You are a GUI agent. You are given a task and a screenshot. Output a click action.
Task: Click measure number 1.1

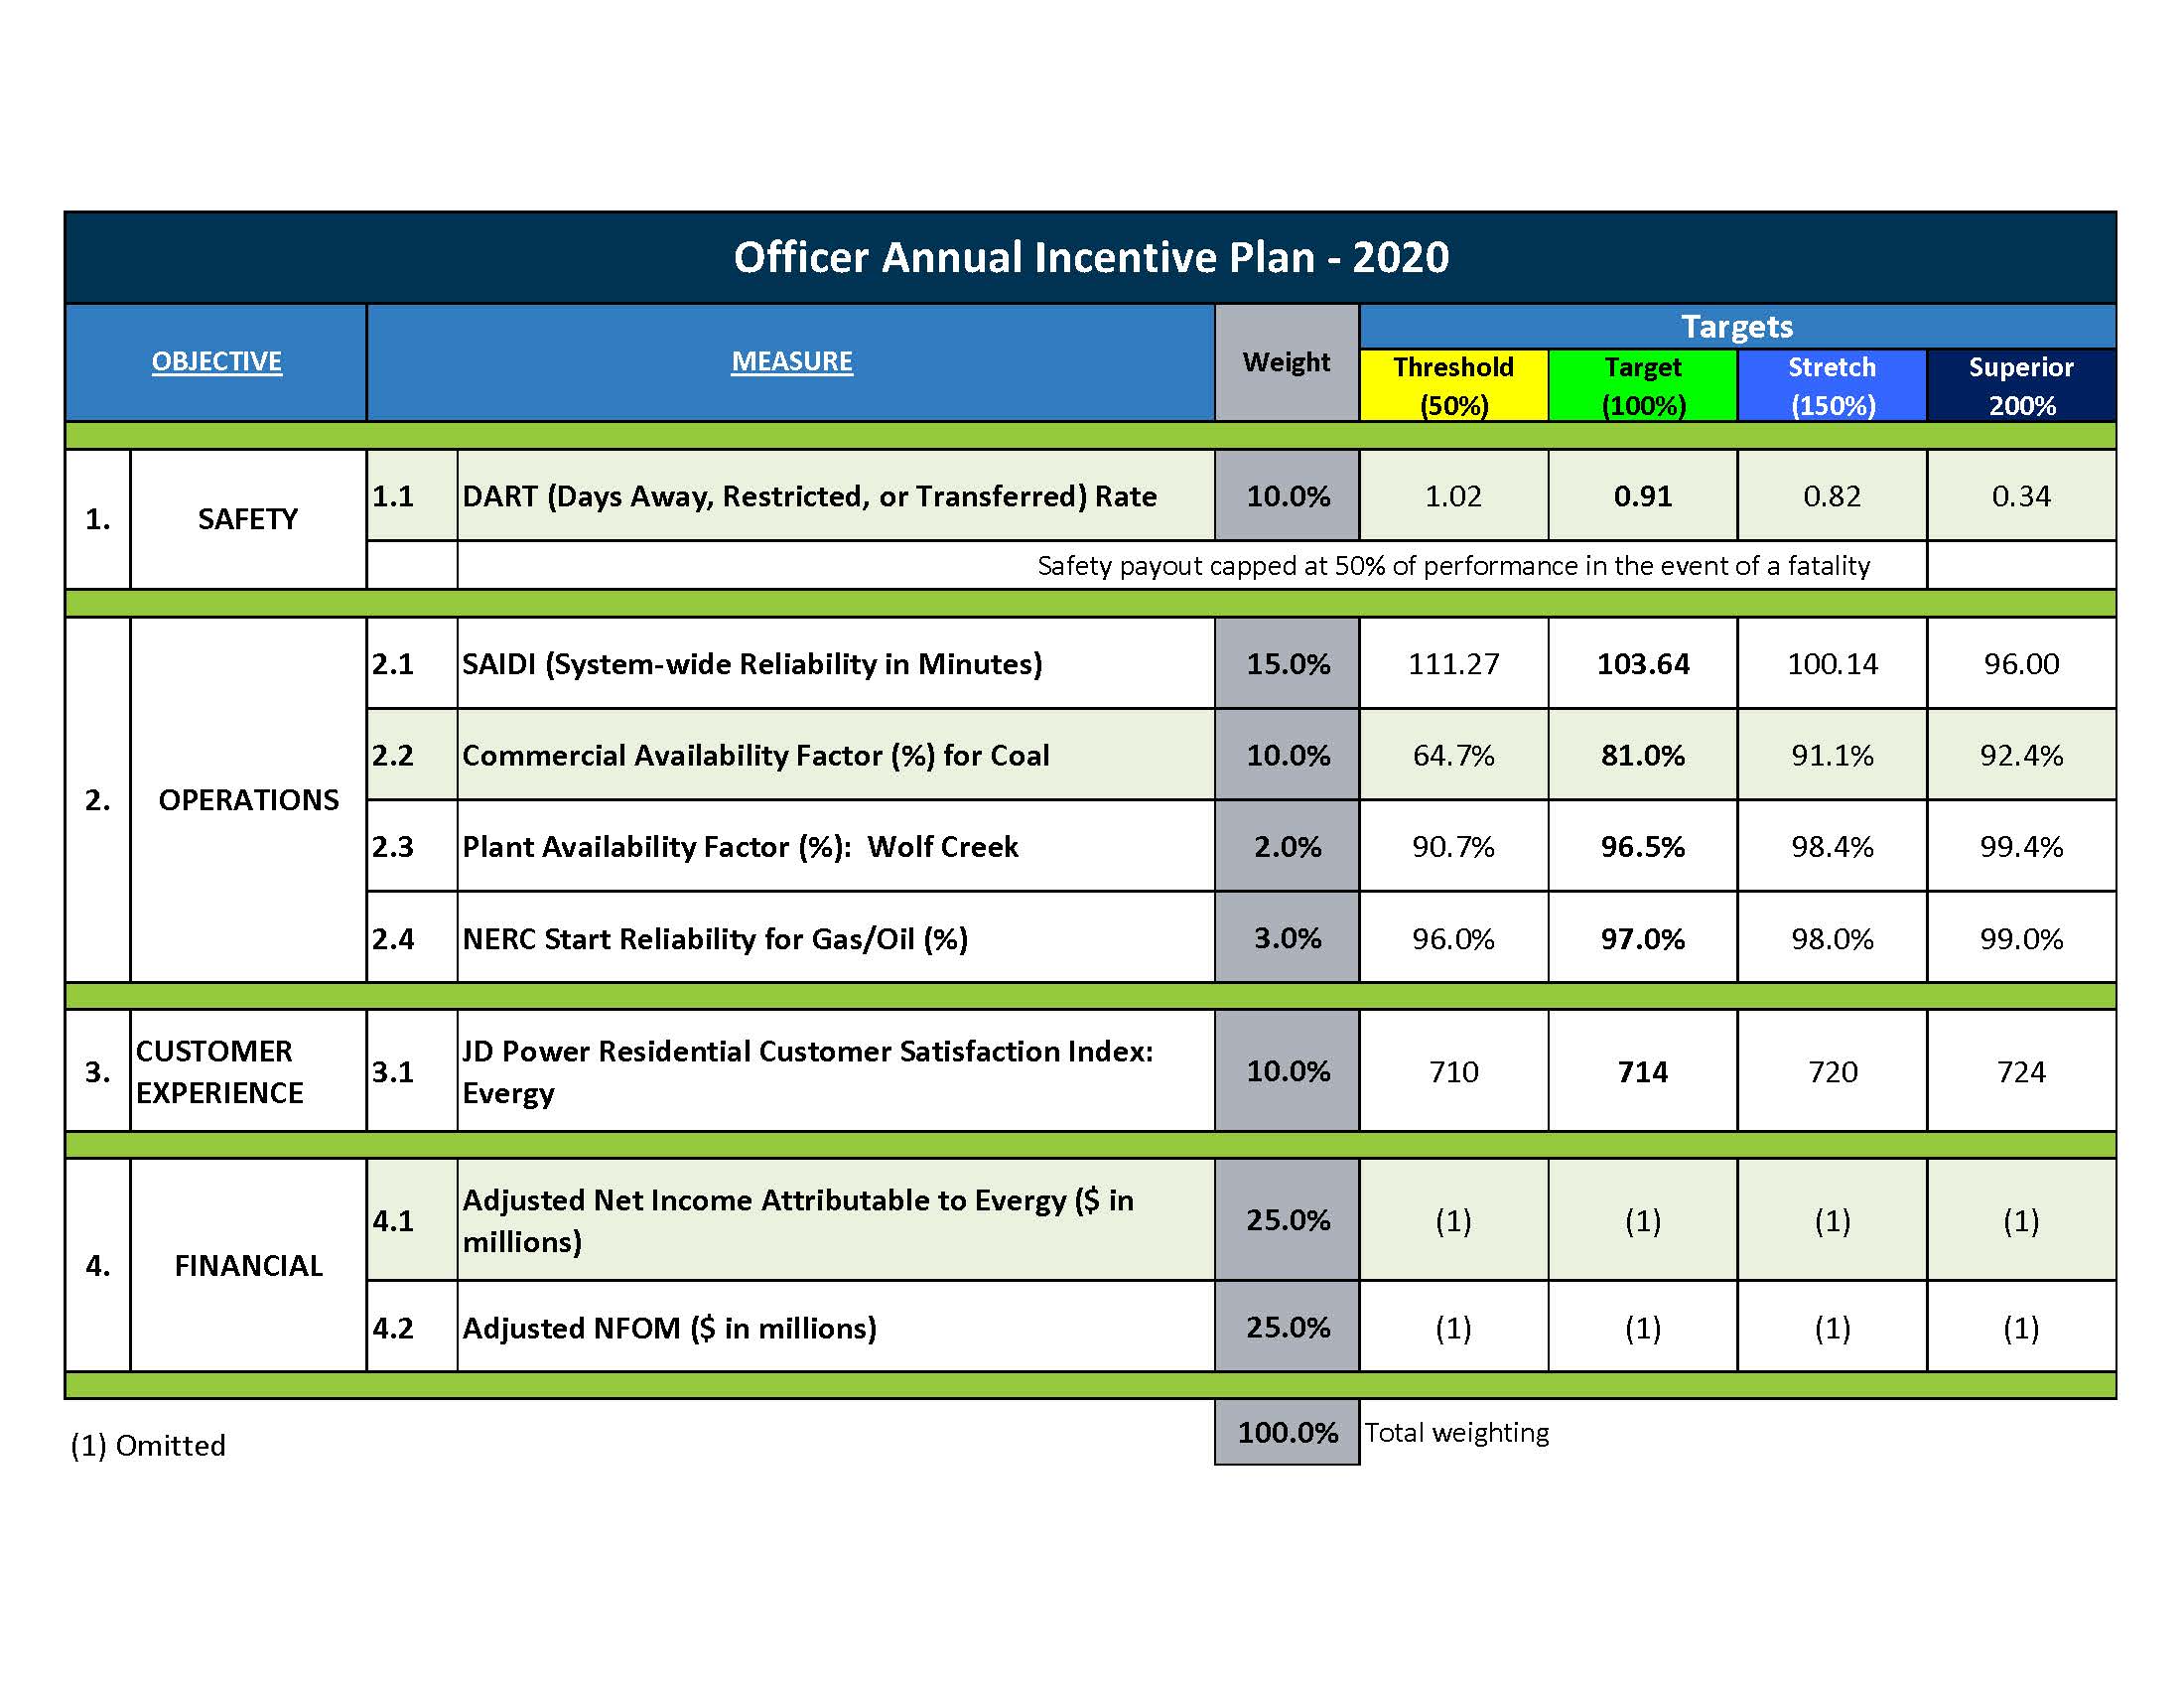392,496
